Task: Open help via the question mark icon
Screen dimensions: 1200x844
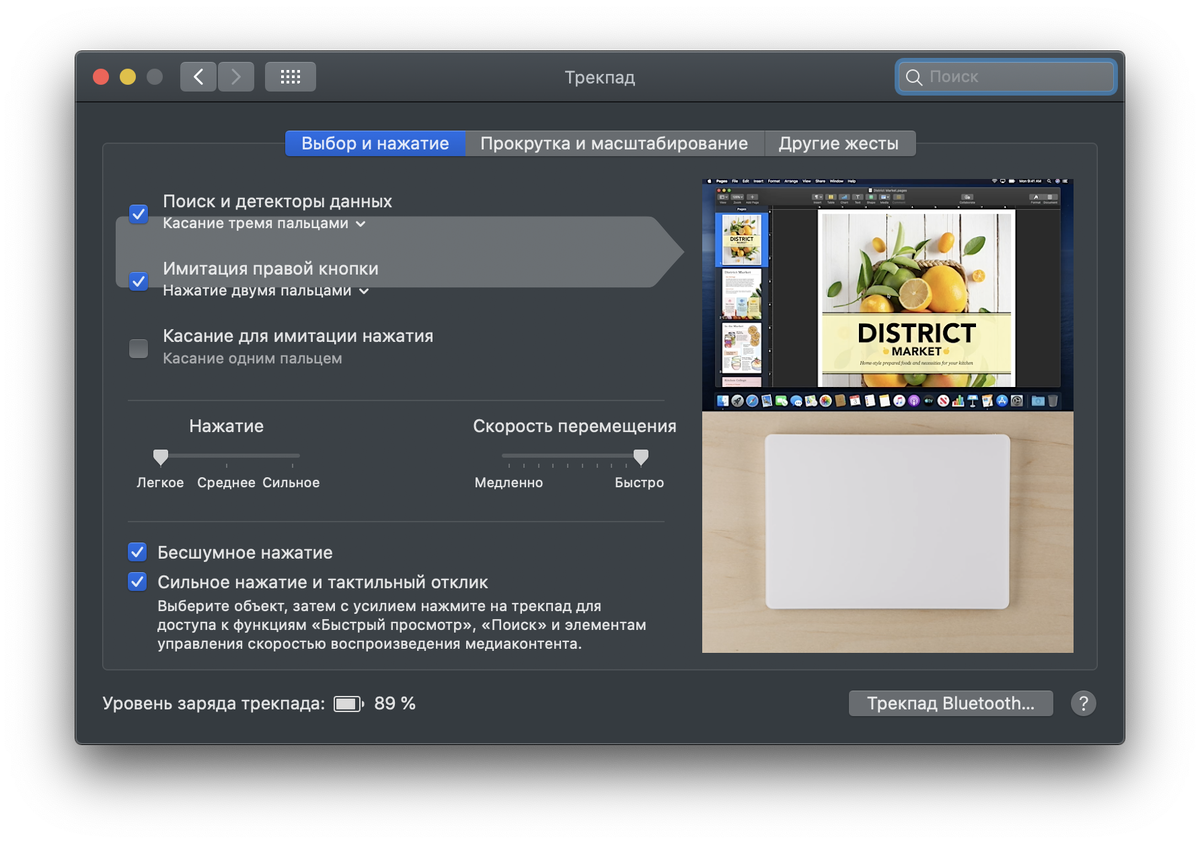Action: click(x=1083, y=703)
